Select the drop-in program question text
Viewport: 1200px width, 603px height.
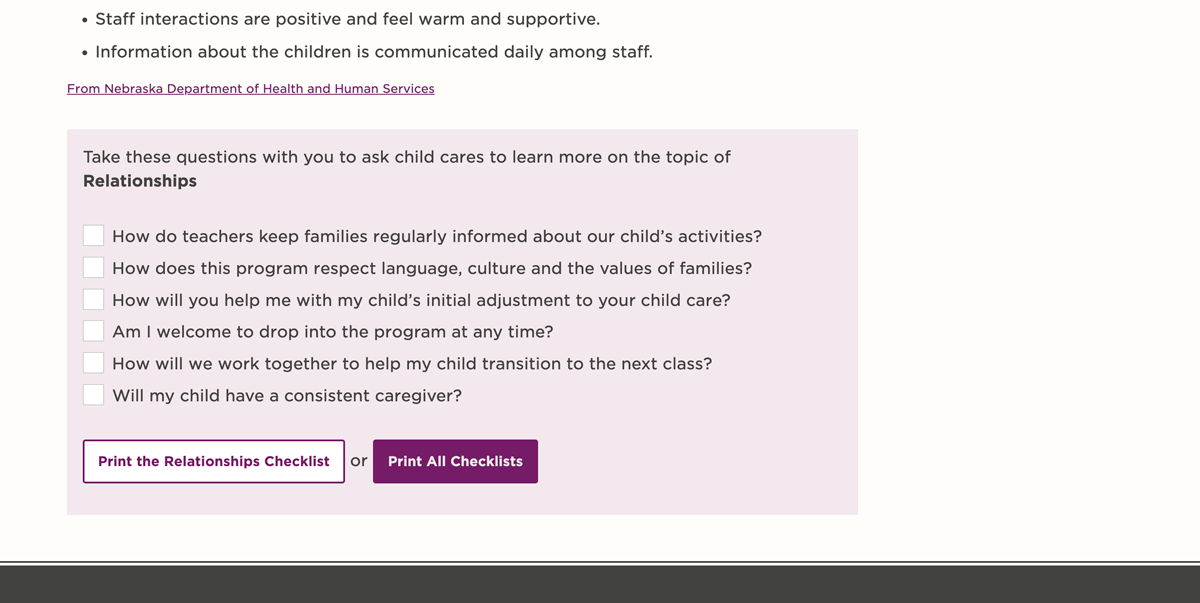[332, 330]
